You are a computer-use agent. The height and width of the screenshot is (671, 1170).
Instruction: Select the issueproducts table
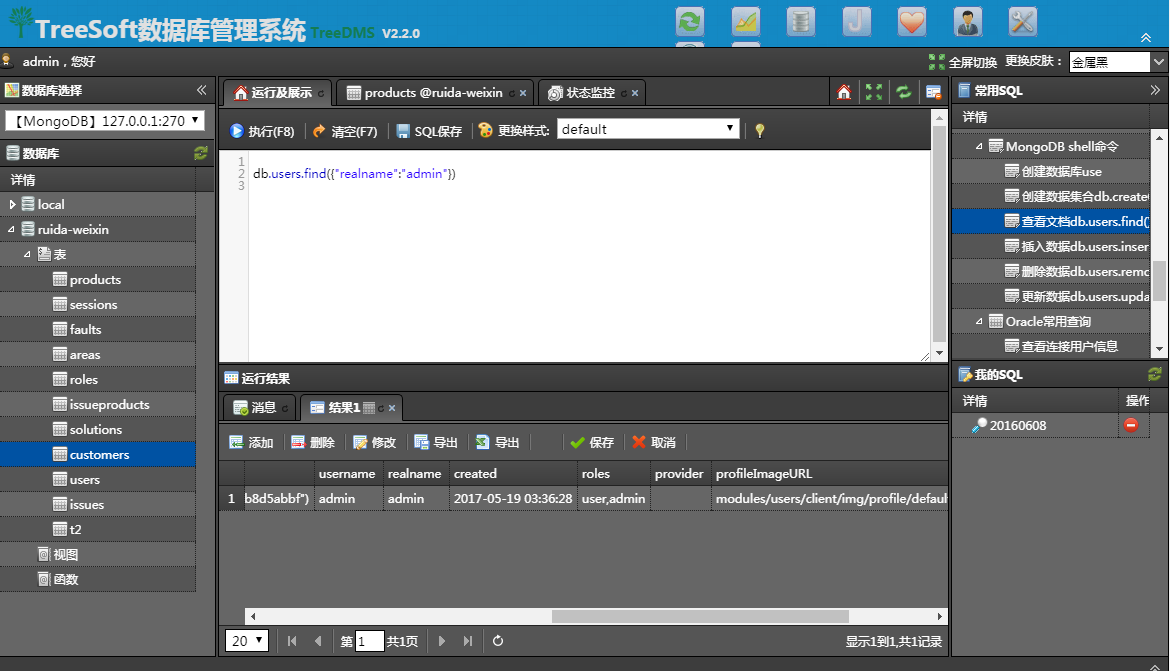click(109, 405)
